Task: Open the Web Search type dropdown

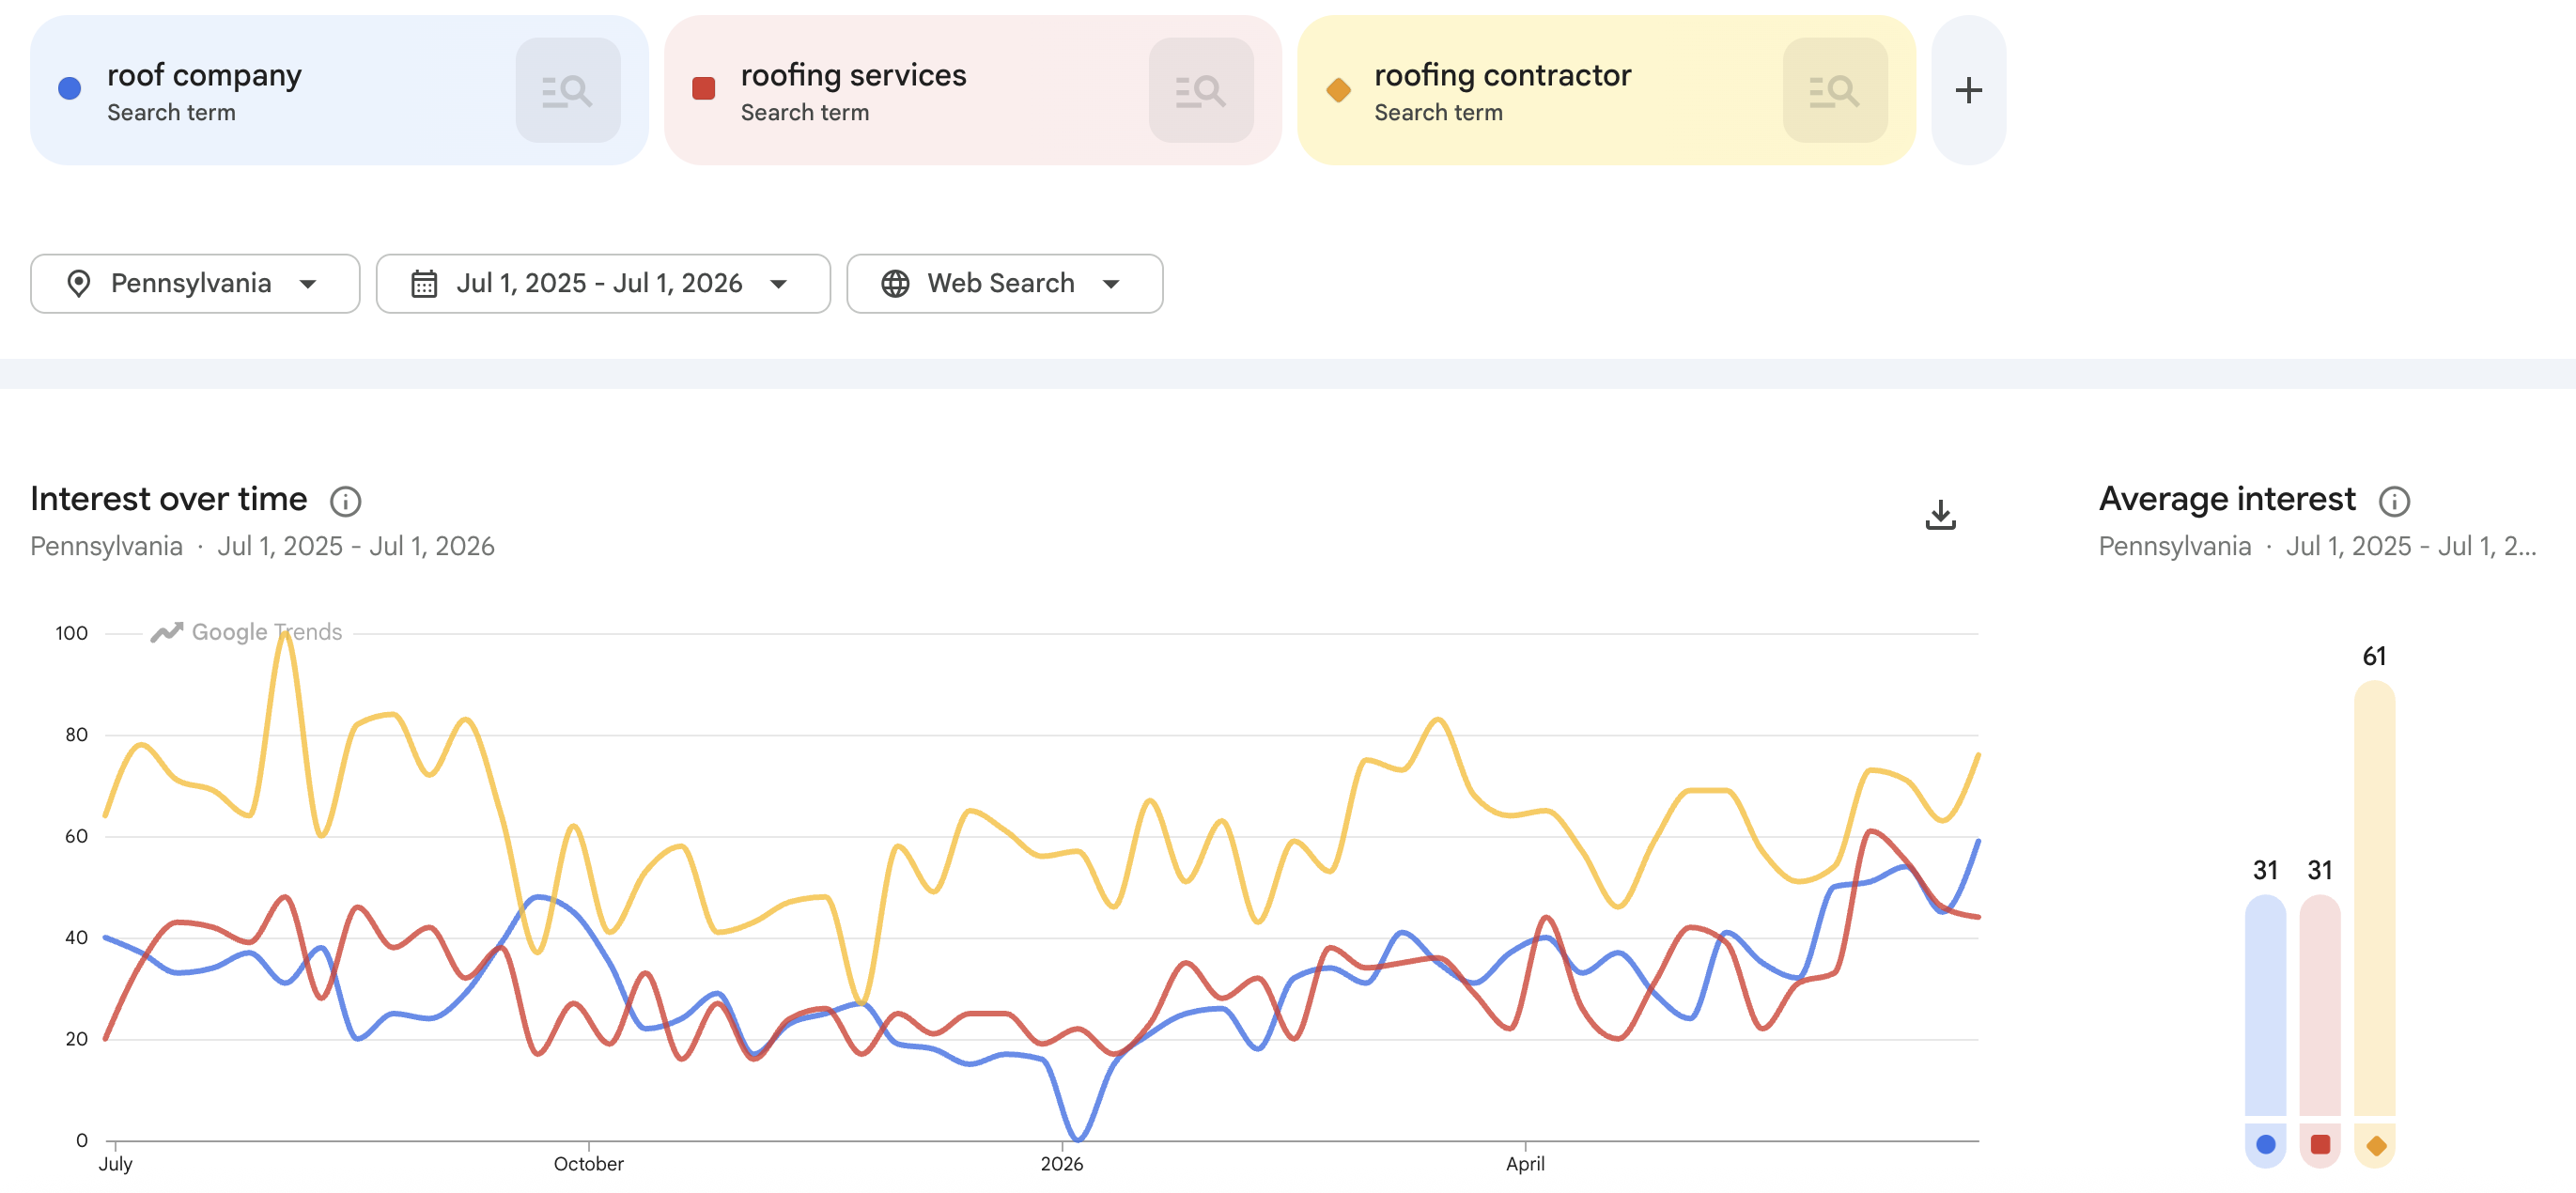Action: click(1004, 284)
